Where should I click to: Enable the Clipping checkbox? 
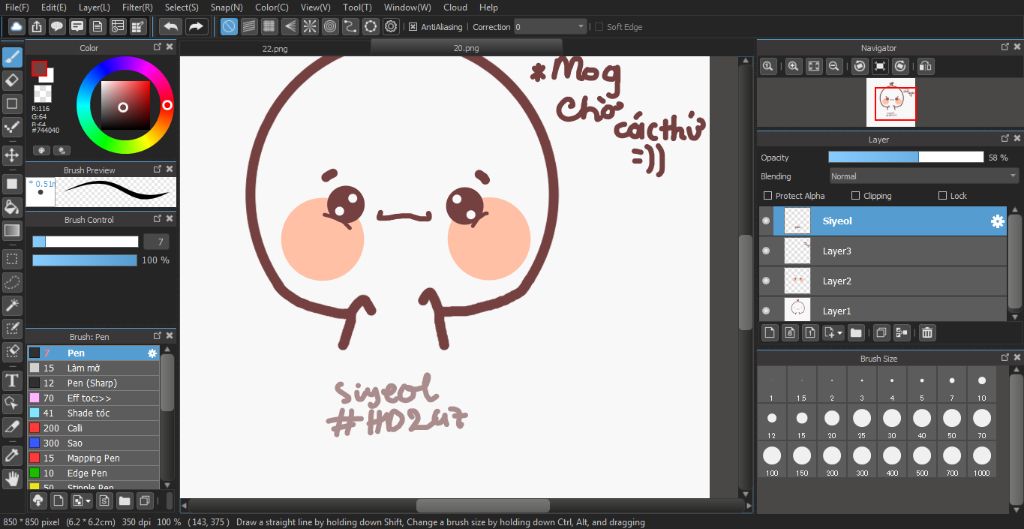[856, 196]
